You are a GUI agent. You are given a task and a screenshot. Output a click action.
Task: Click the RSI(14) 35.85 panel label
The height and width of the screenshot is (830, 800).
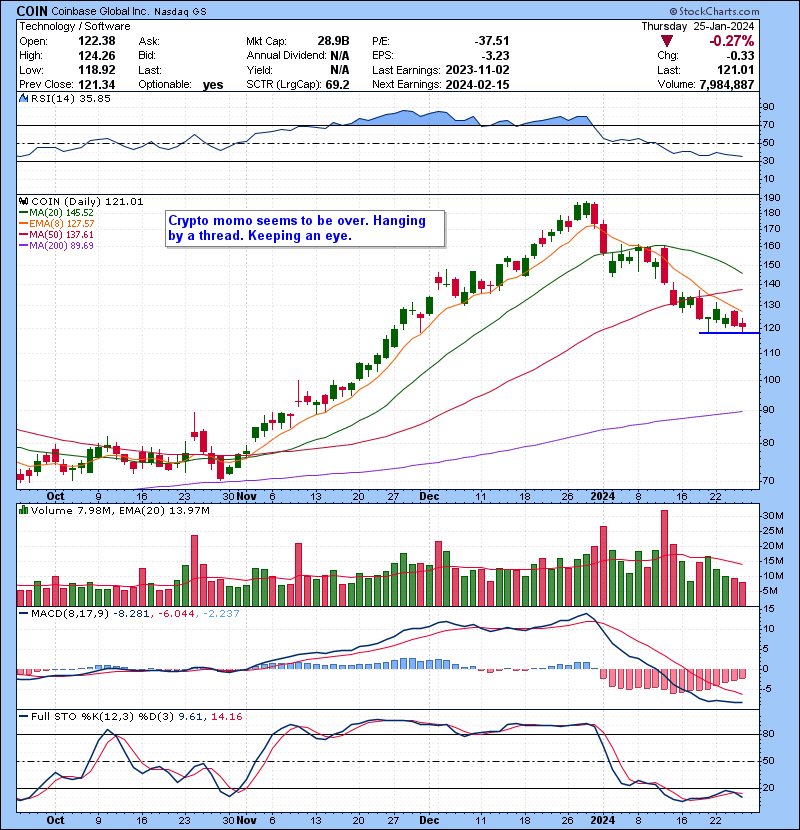tap(71, 98)
